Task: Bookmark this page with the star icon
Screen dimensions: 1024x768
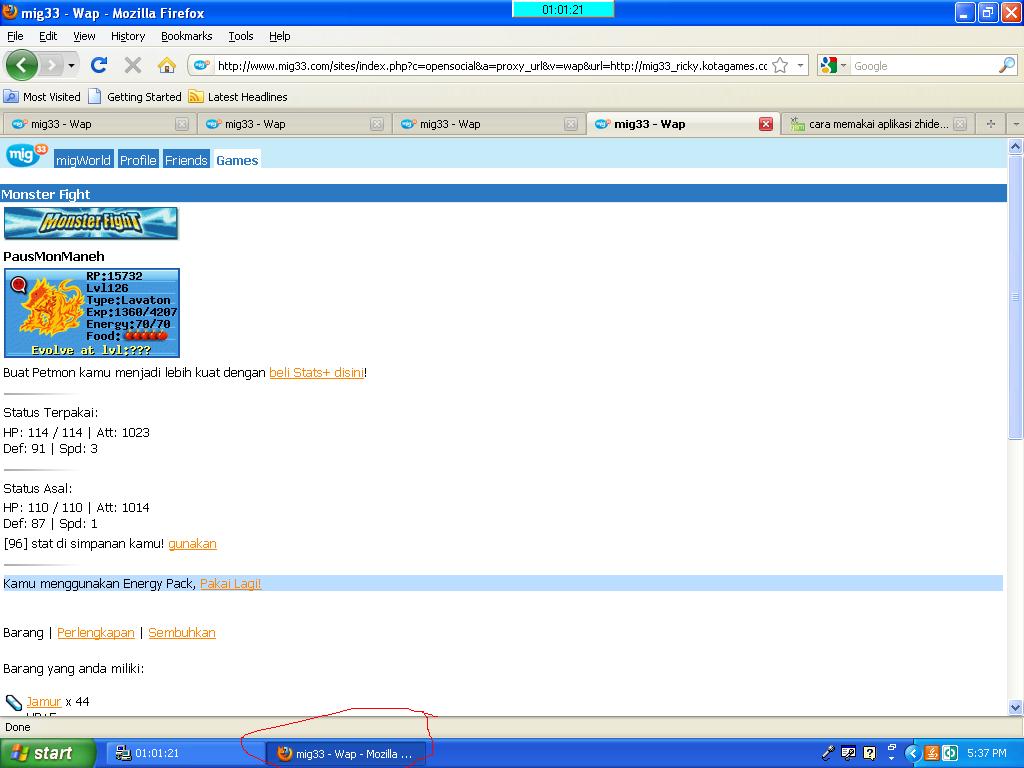Action: point(780,65)
